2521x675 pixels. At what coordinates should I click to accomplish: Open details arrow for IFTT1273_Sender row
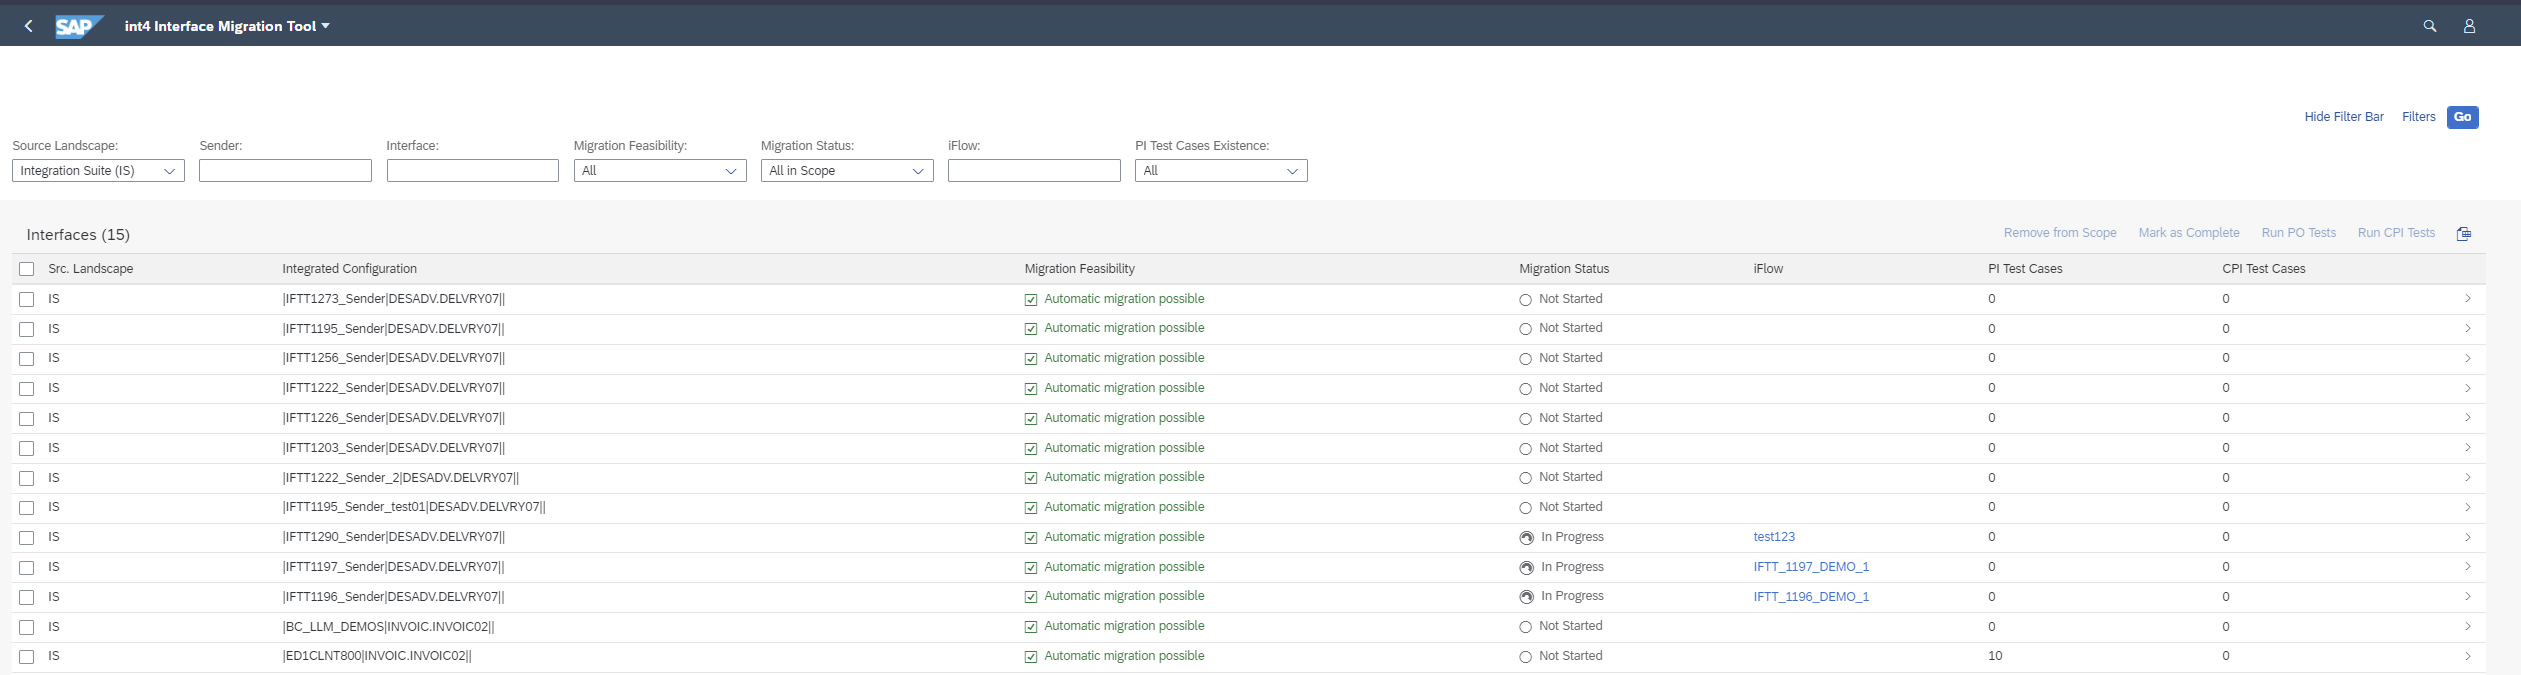[2467, 299]
